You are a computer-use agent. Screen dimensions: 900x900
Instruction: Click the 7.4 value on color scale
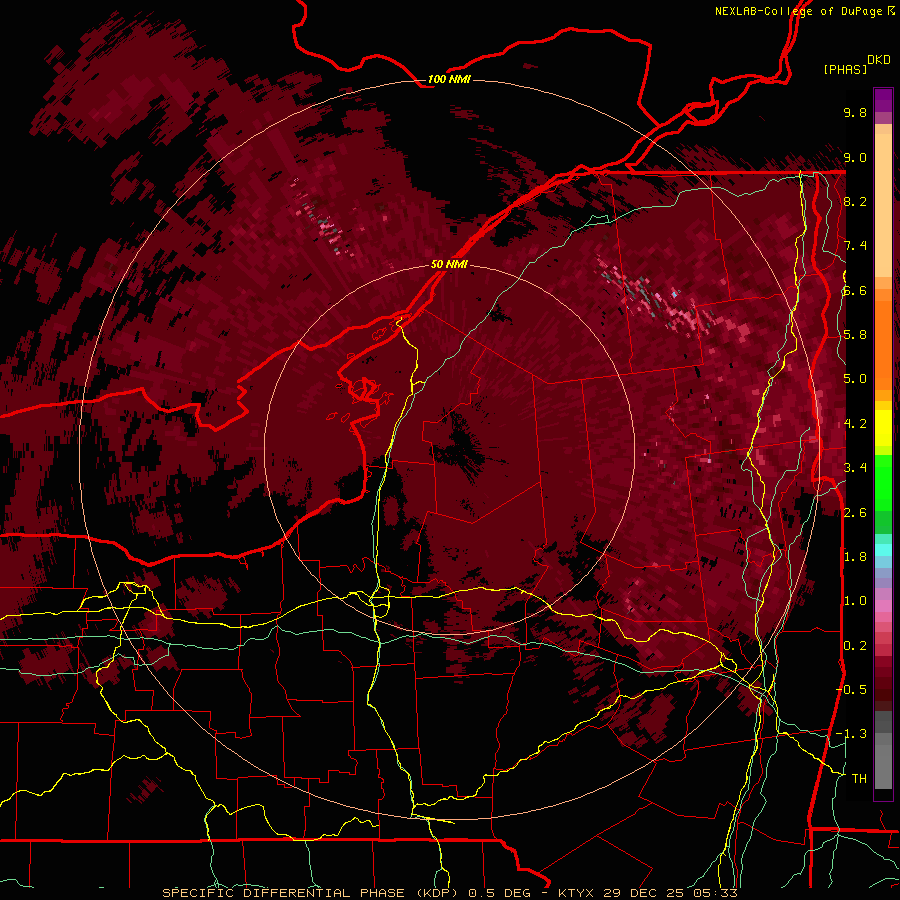(x=855, y=246)
